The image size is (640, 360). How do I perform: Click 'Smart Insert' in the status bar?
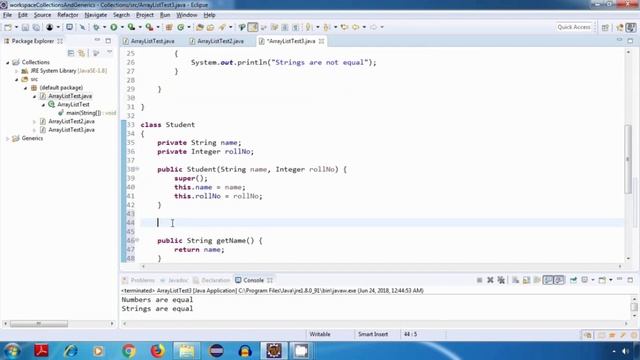point(373,334)
